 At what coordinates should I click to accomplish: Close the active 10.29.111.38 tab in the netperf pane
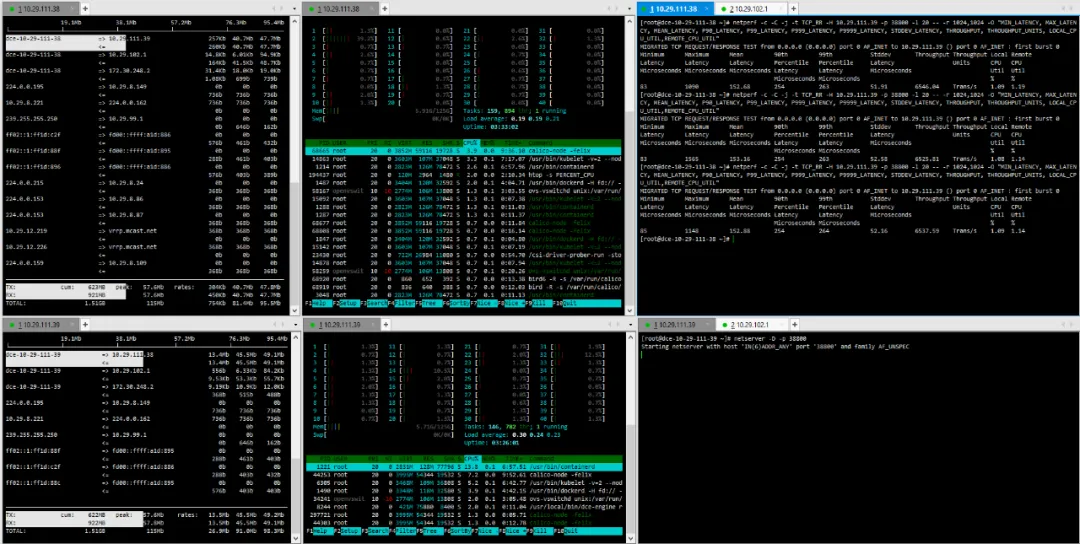(x=708, y=9)
